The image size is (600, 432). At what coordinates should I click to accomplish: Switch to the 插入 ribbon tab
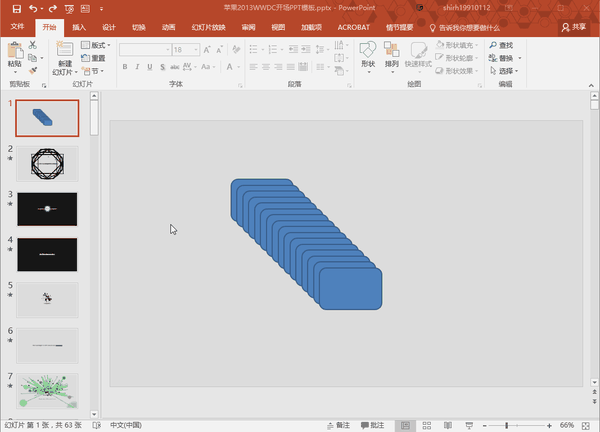[79, 27]
